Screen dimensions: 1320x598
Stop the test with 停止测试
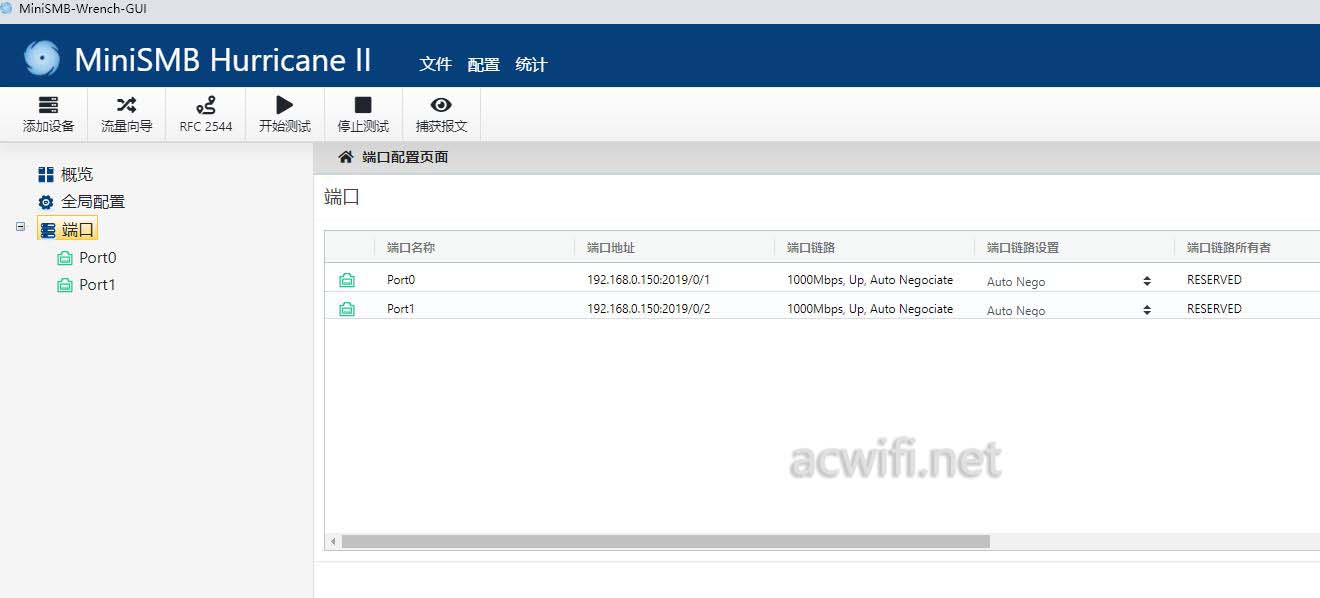(363, 115)
